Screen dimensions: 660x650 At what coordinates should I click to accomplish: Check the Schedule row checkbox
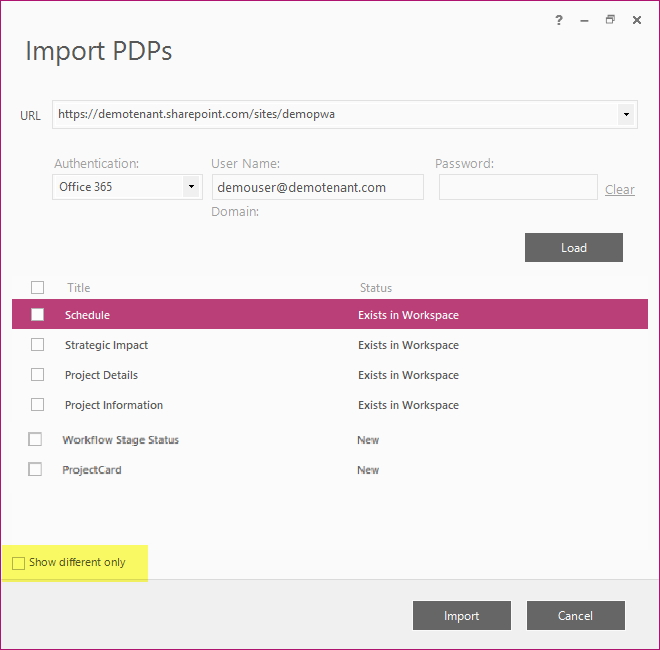(x=37, y=314)
